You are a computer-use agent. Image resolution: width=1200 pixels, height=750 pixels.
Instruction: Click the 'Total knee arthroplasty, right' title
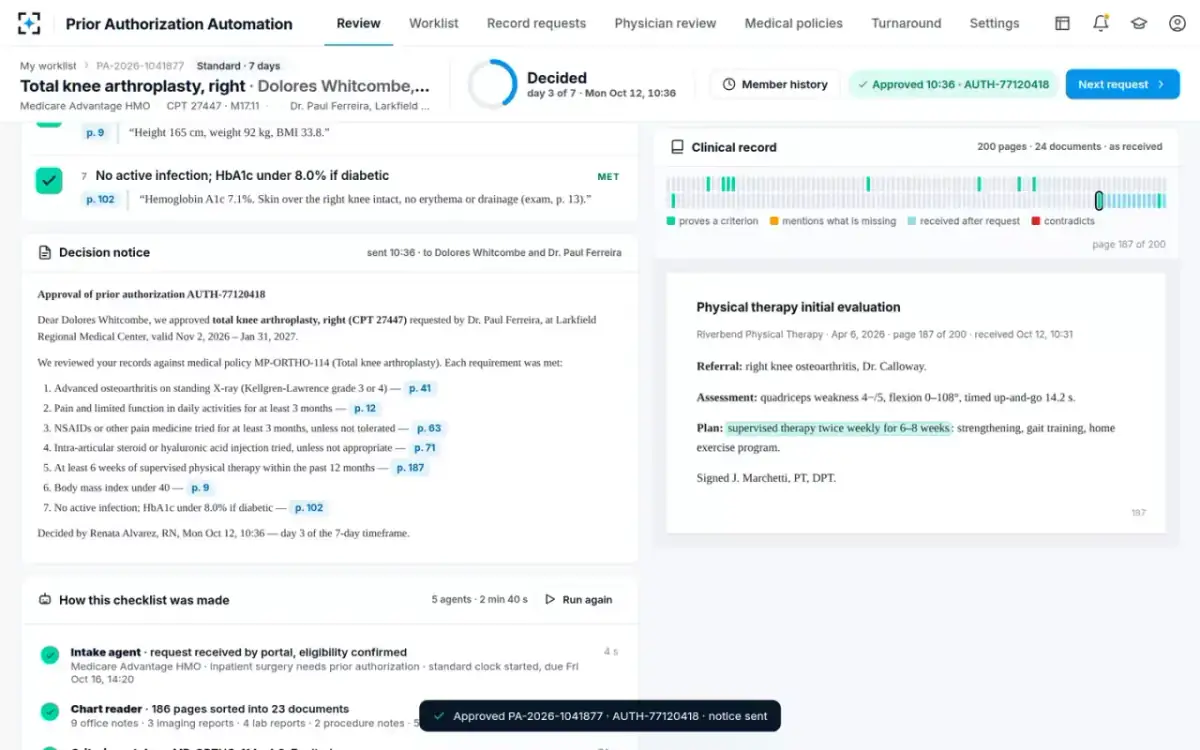click(x=132, y=86)
